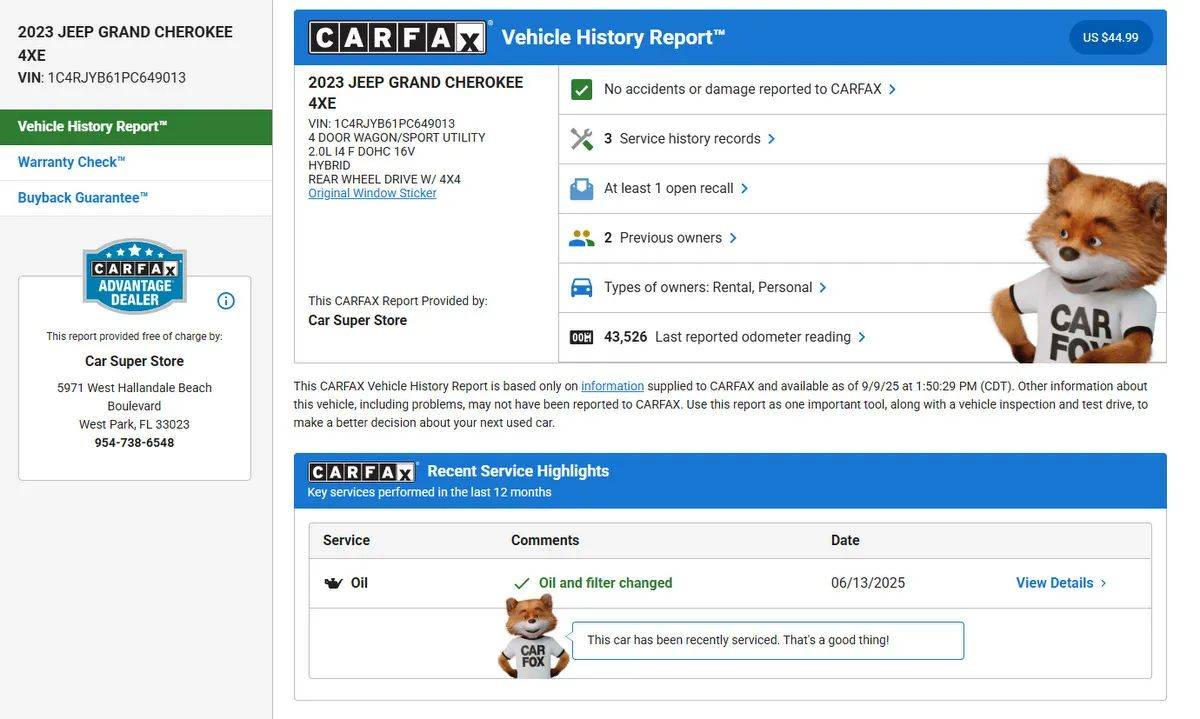This screenshot has width=1200, height=719.
Task: Open the Original Window Sticker link
Action: pyautogui.click(x=372, y=193)
